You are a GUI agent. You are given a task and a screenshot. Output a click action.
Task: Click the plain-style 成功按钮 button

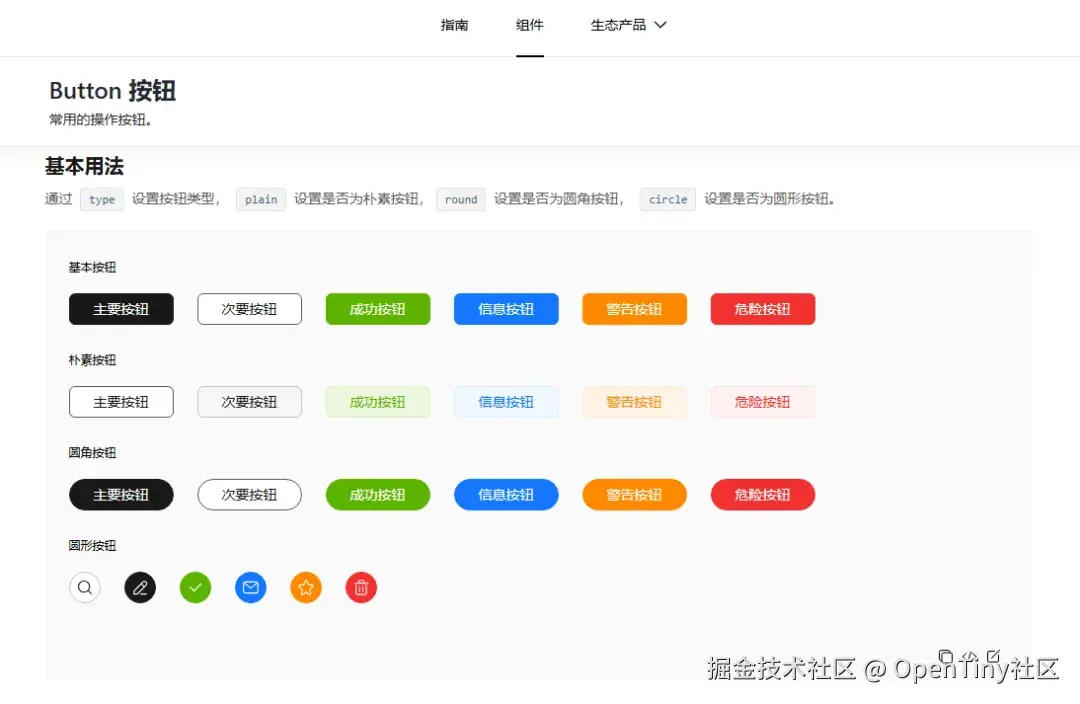(x=377, y=401)
